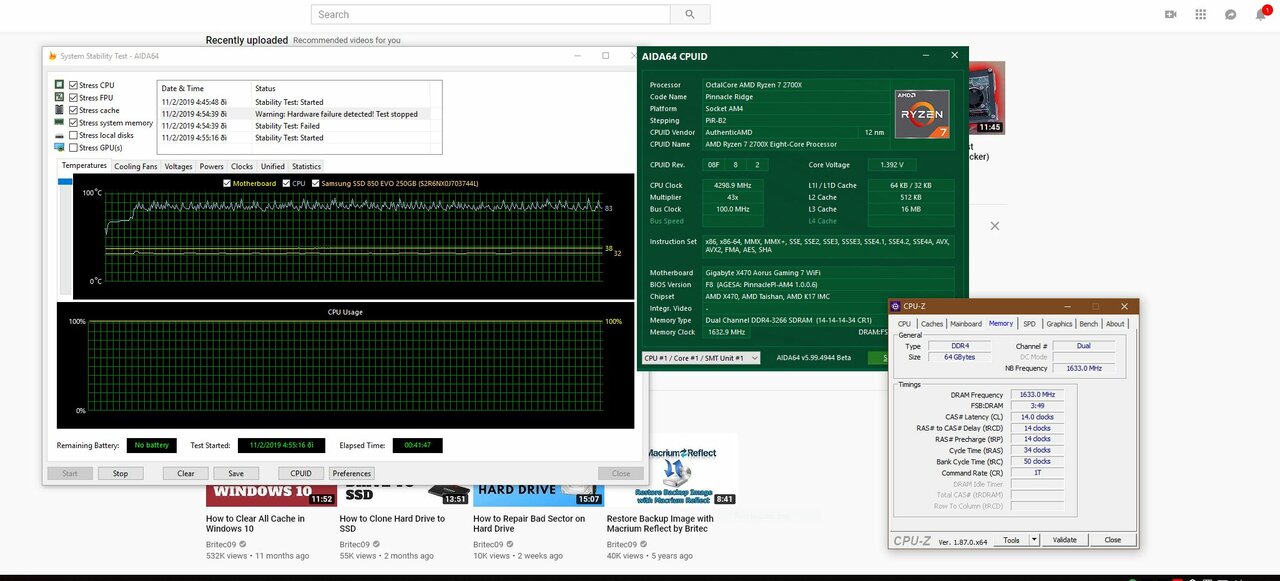Open the YouTube apps grid icon
Viewport: 1280px width, 581px height.
(x=1201, y=15)
